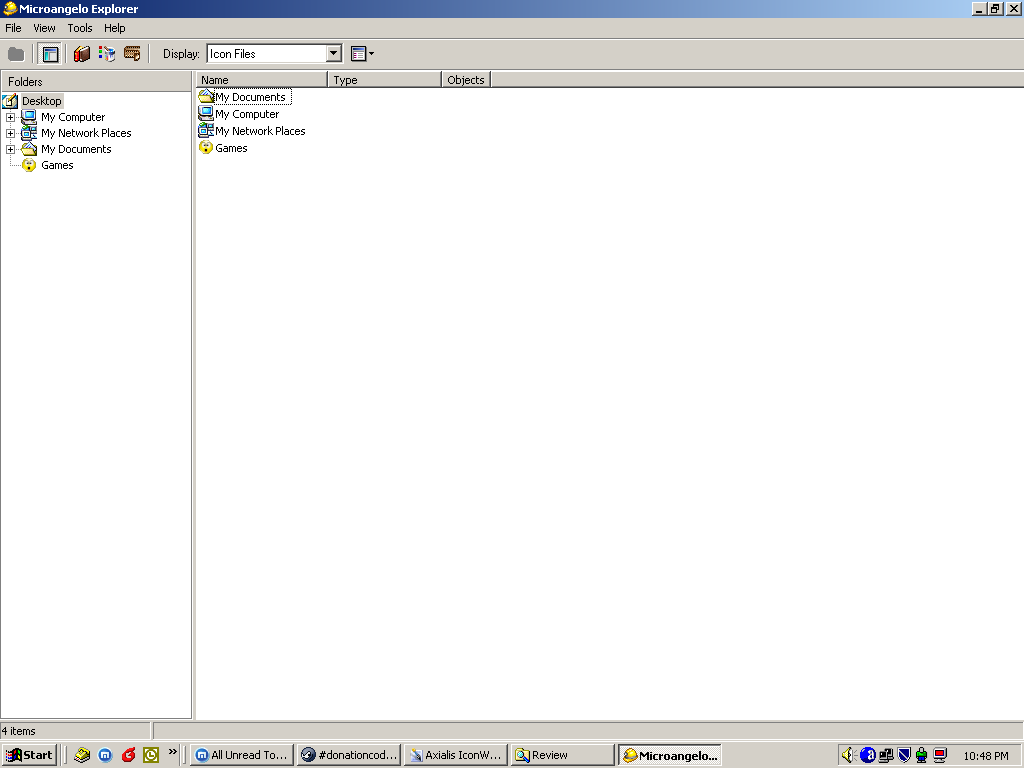Open the Librarian books toolbar icon

[x=82, y=54]
